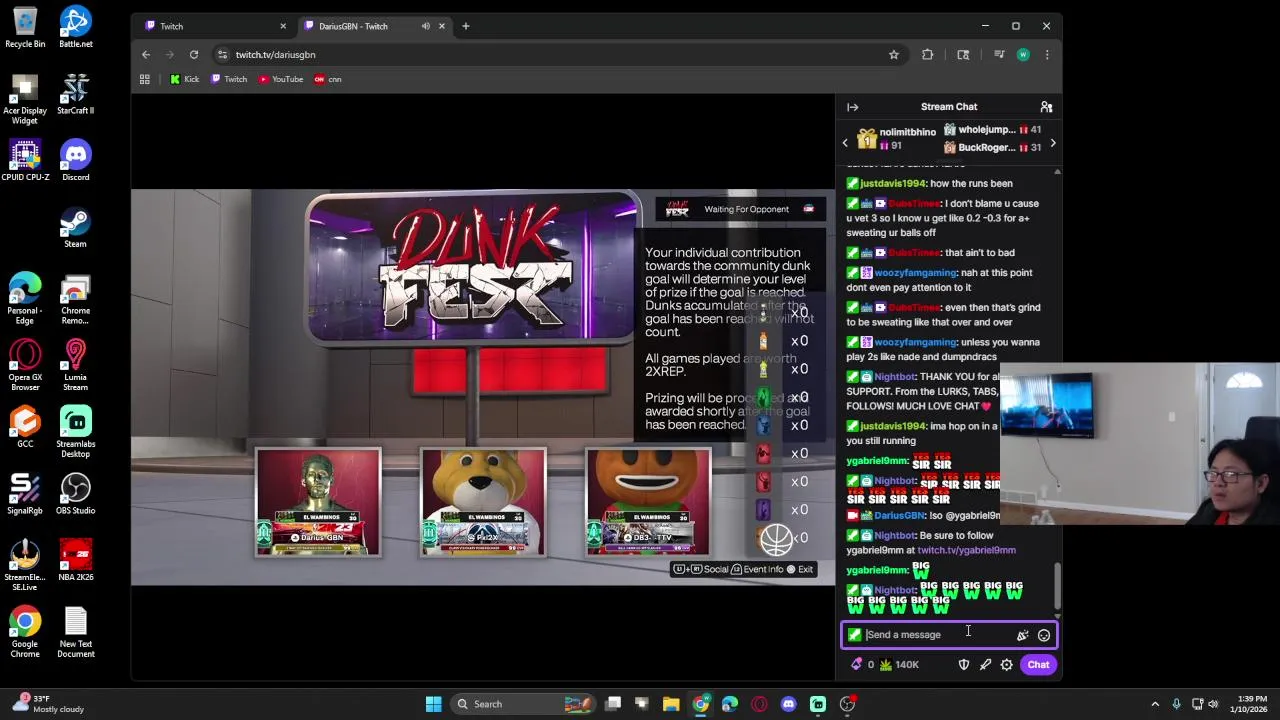This screenshot has height=720, width=1280.
Task: Expand hidden system tray icons
Action: click(x=1155, y=704)
